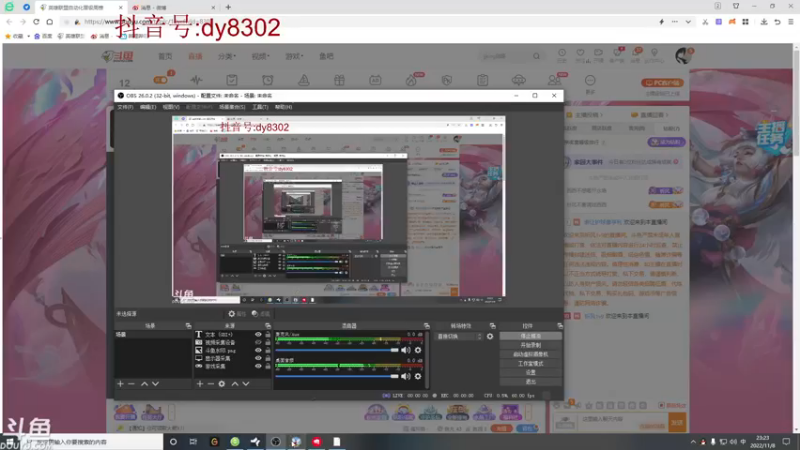Open the Tools (T) menu in OBS

[260, 107]
